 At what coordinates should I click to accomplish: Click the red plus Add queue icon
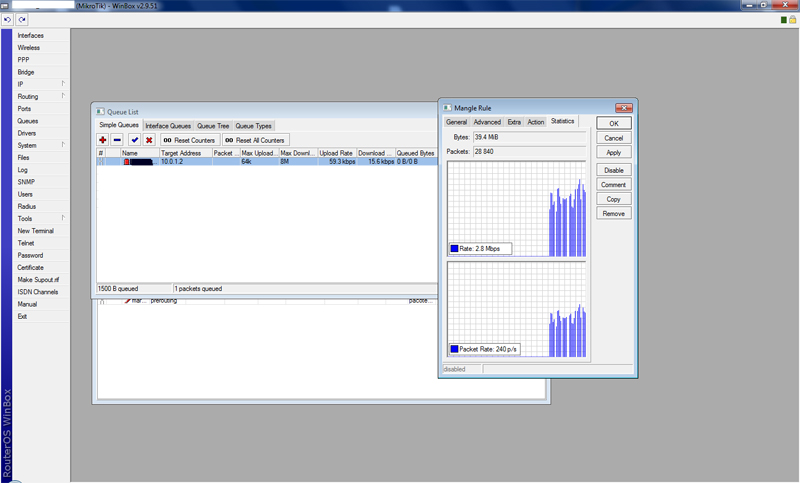point(103,140)
